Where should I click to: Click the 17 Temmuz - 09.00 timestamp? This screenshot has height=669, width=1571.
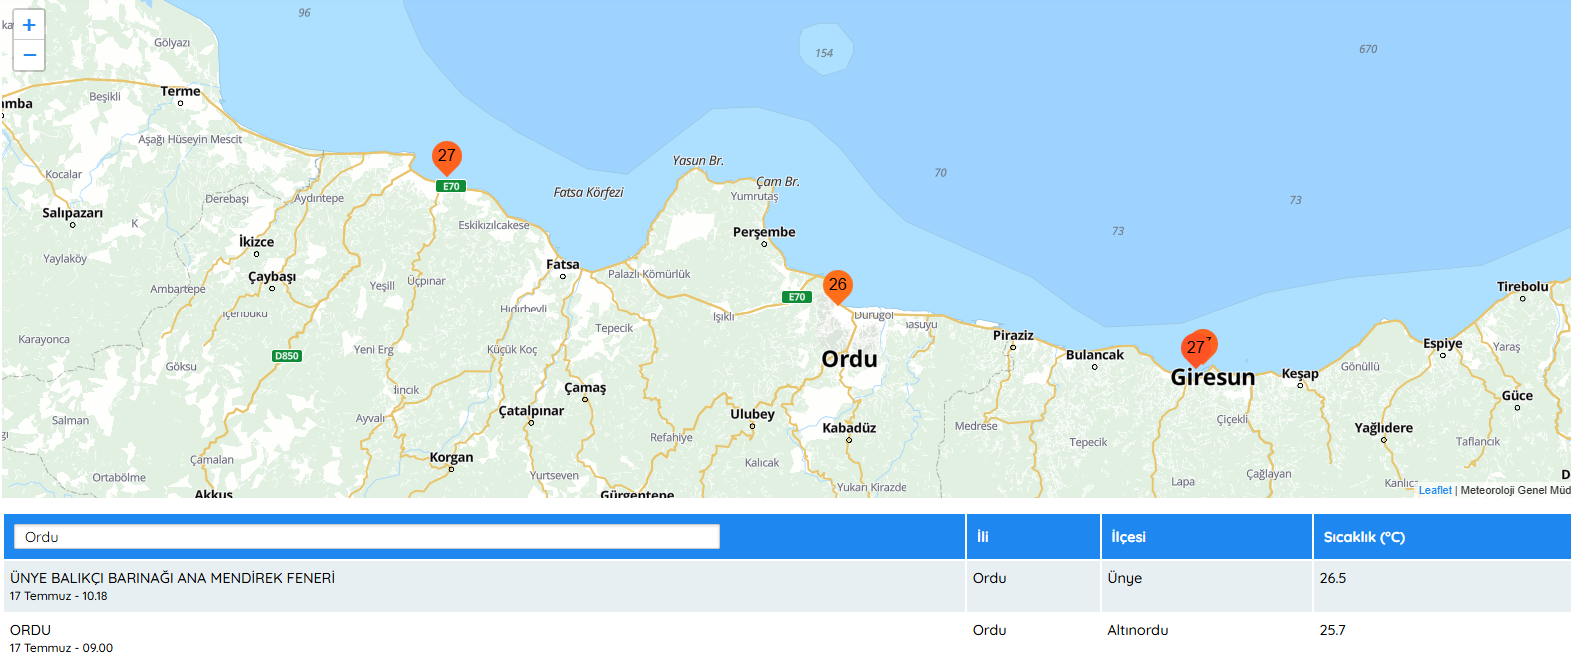coord(61,648)
